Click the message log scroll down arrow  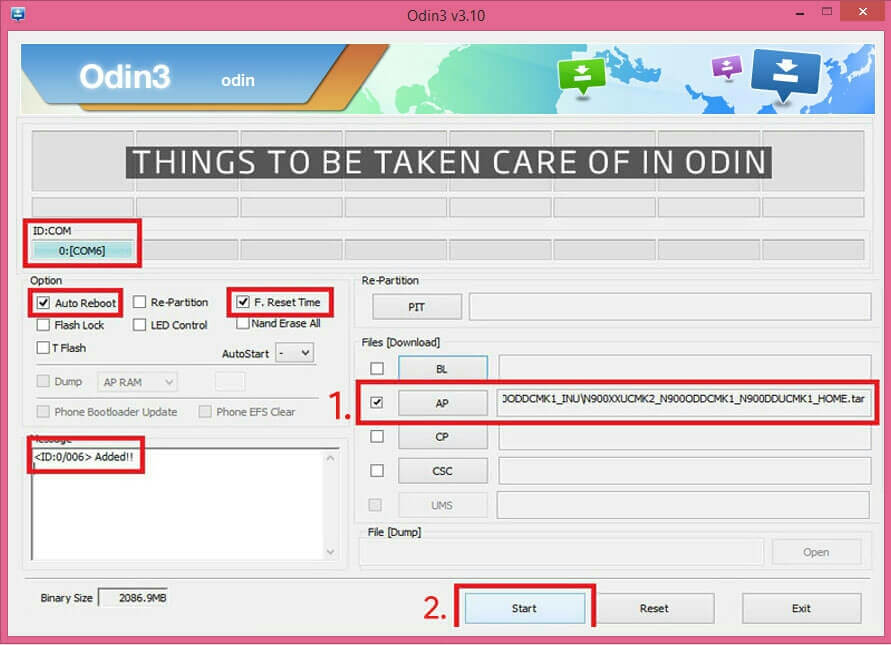click(331, 552)
